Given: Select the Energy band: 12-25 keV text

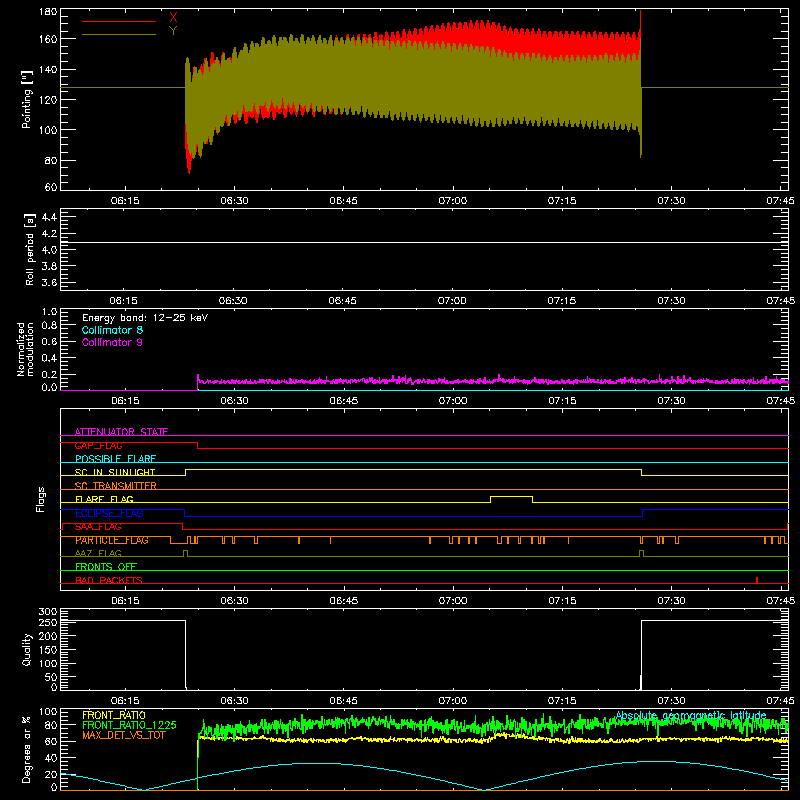Looking at the screenshot, I should click(145, 318).
